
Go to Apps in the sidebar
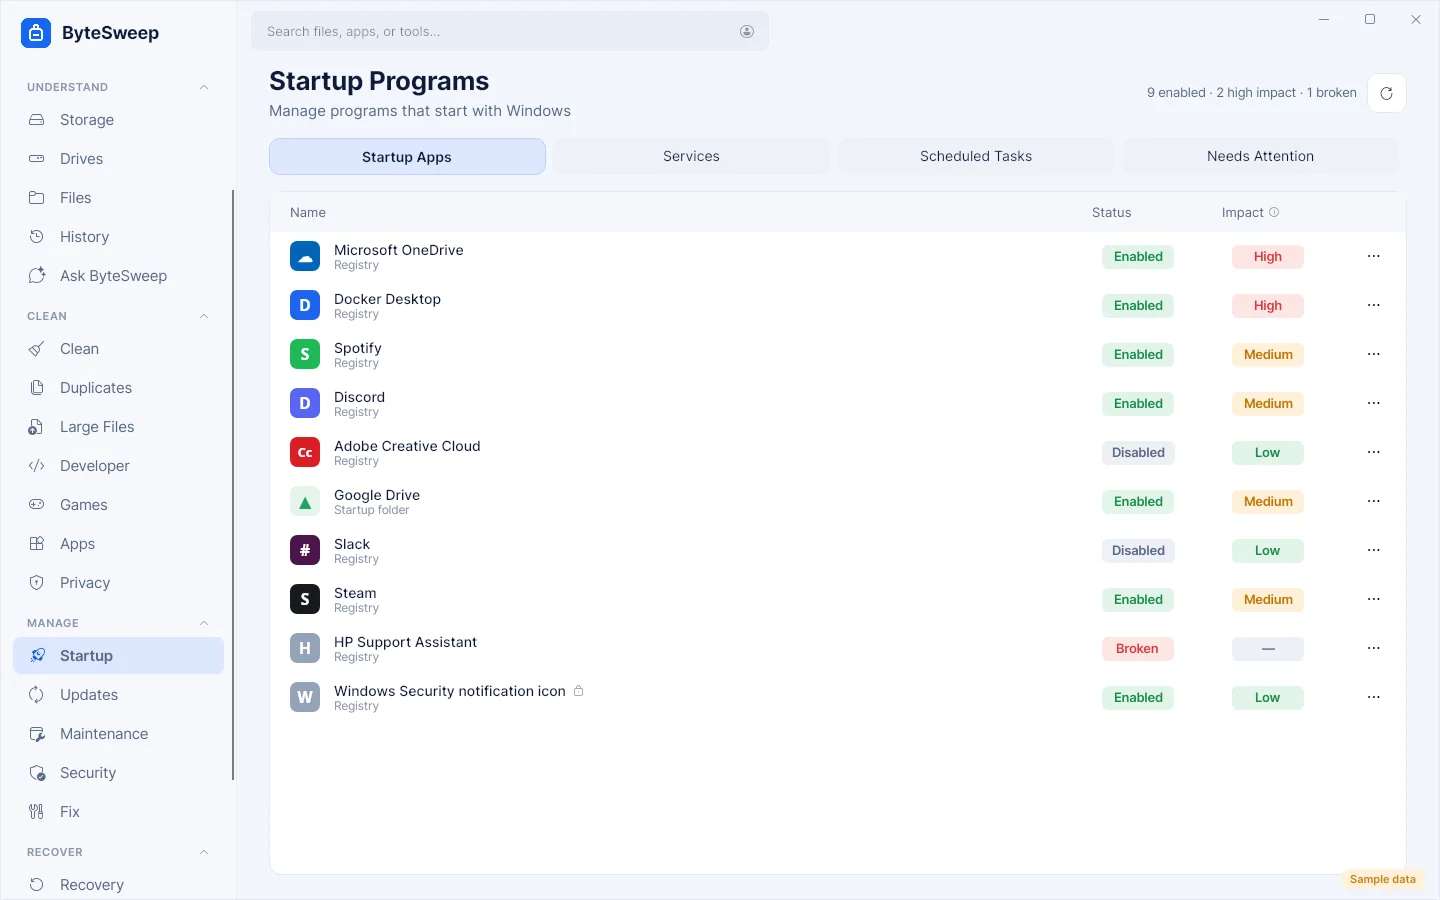(118, 544)
